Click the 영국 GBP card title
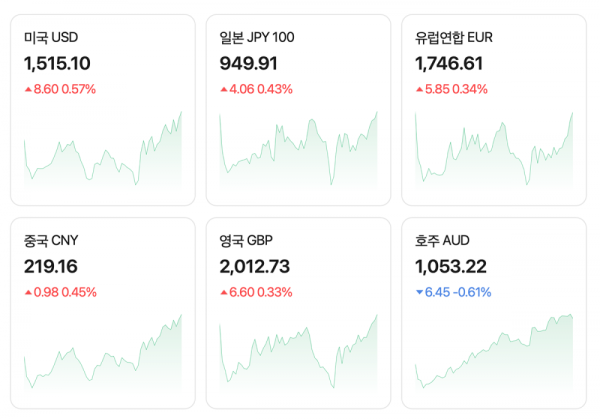 [246, 241]
